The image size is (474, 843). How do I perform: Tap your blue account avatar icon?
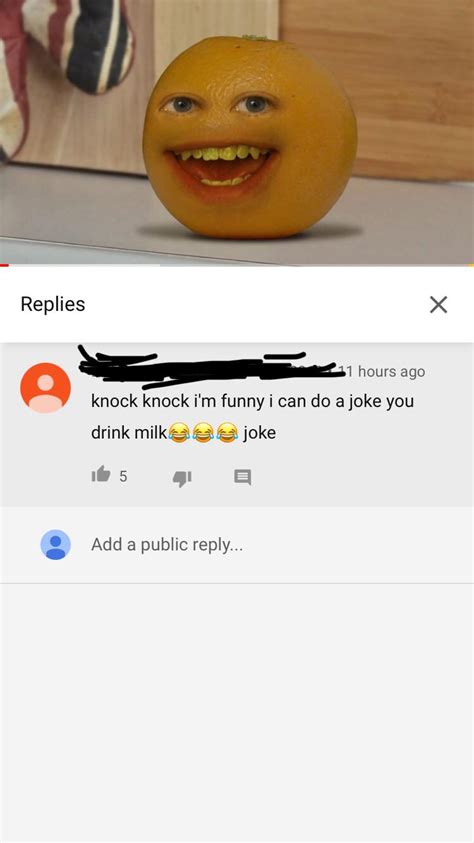tap(55, 545)
